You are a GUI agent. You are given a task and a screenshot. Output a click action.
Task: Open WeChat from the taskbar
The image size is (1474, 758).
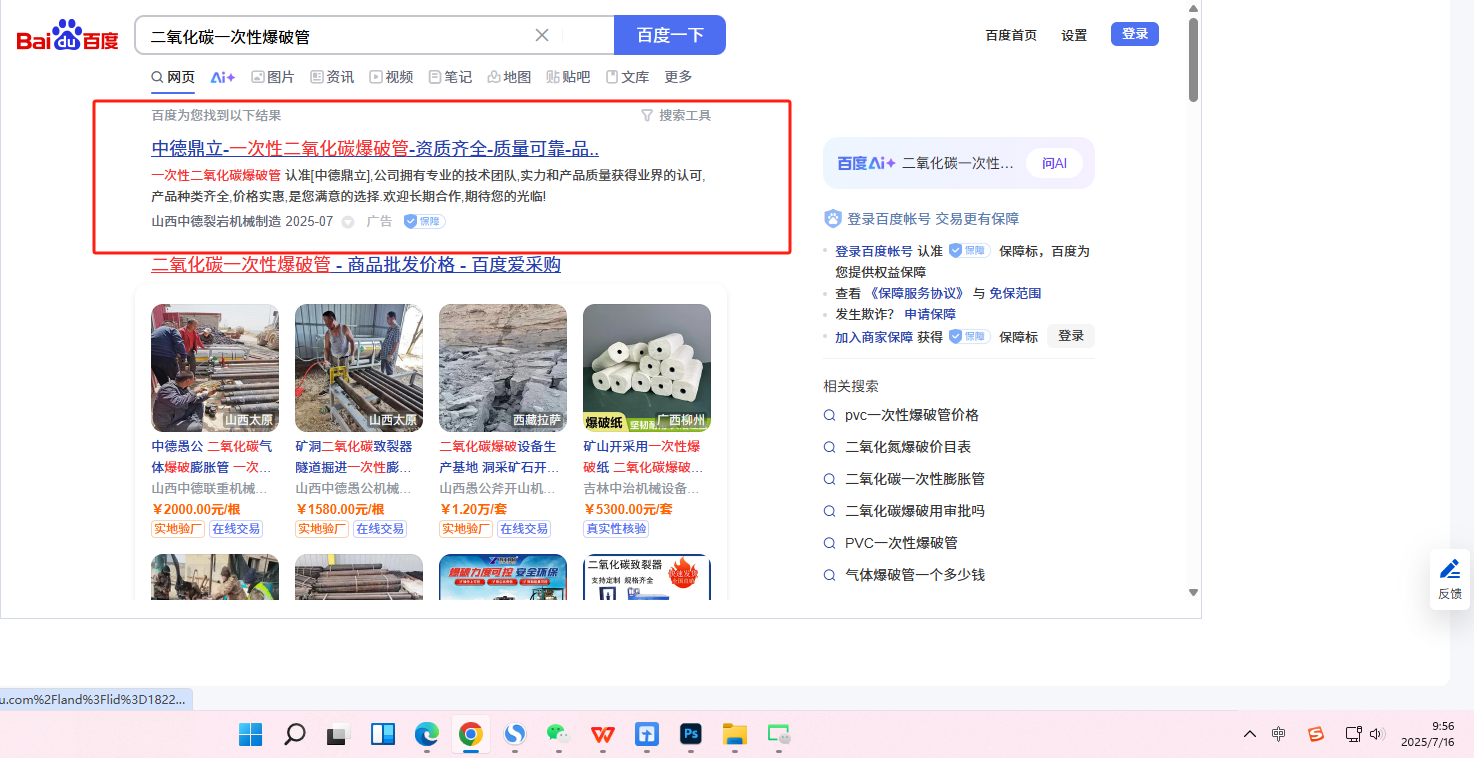click(558, 735)
